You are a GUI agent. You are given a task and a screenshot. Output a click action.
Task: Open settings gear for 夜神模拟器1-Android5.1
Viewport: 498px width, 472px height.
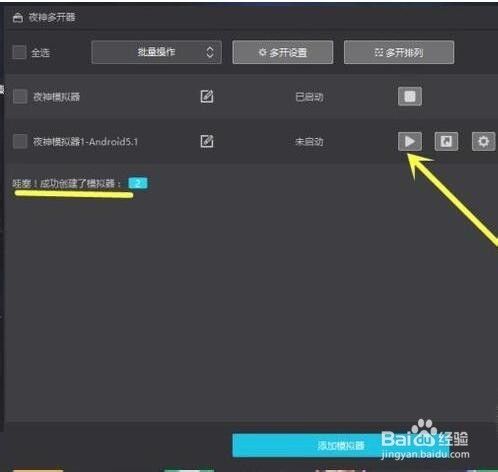[483, 141]
